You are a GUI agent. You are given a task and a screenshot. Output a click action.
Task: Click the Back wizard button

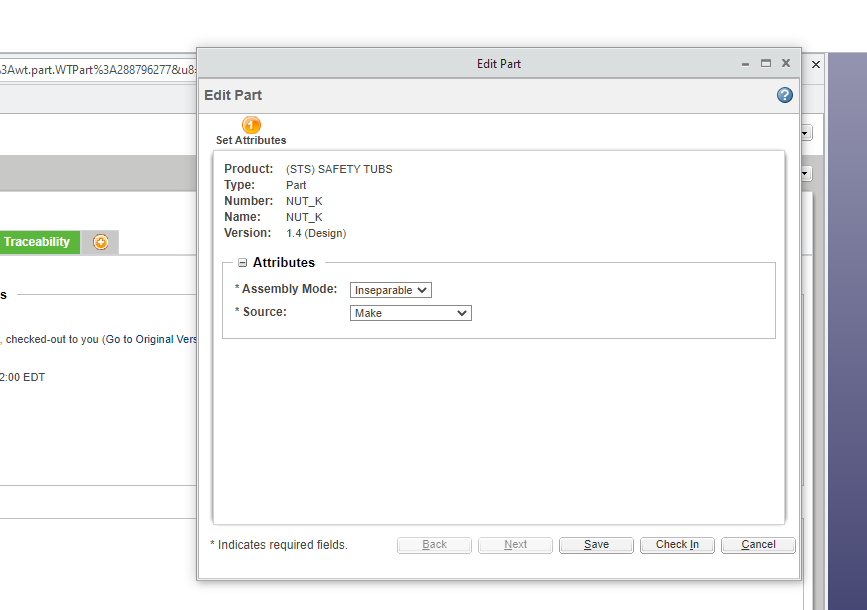click(435, 545)
